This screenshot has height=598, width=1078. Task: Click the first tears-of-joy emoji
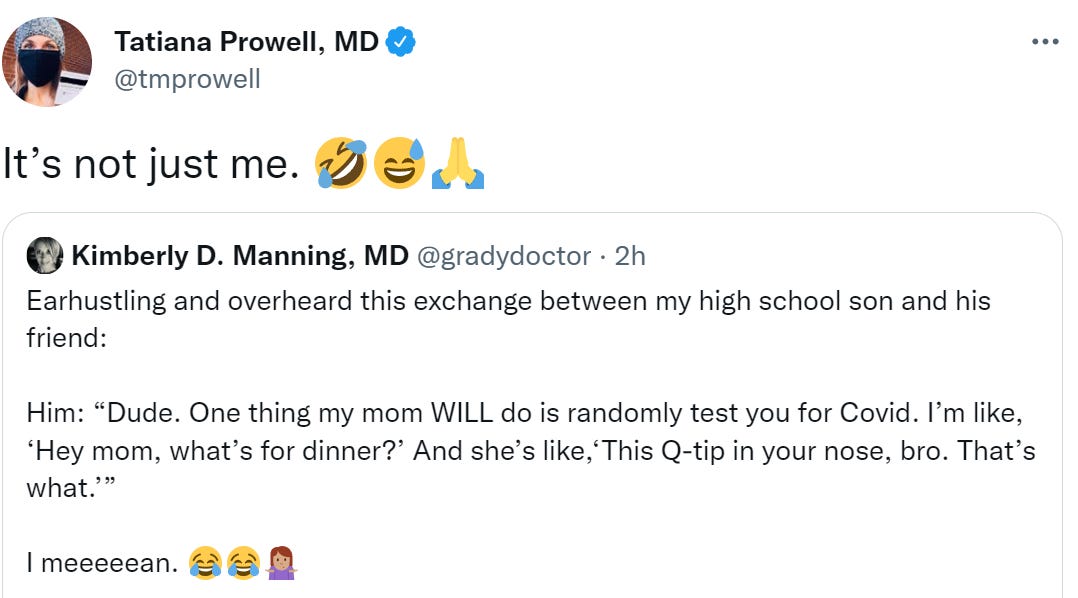(205, 564)
